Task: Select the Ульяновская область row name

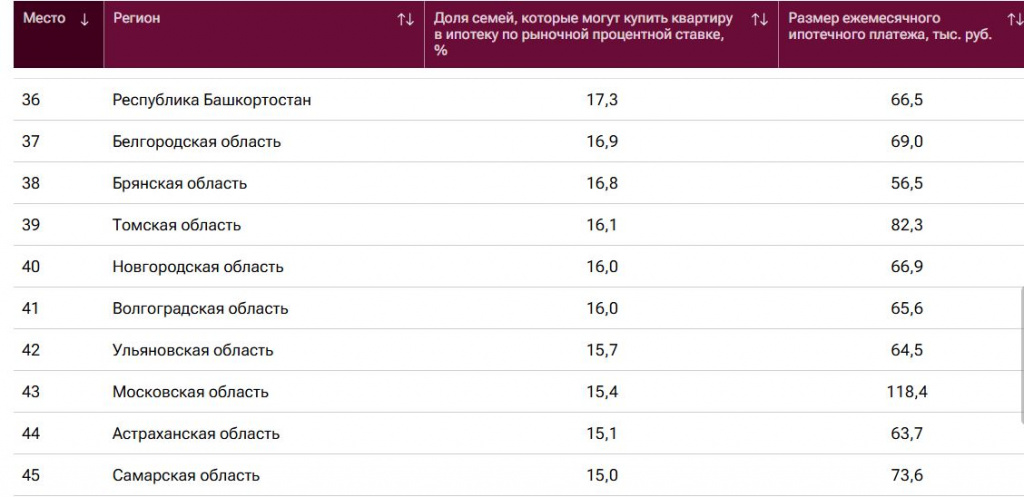Action: (193, 351)
